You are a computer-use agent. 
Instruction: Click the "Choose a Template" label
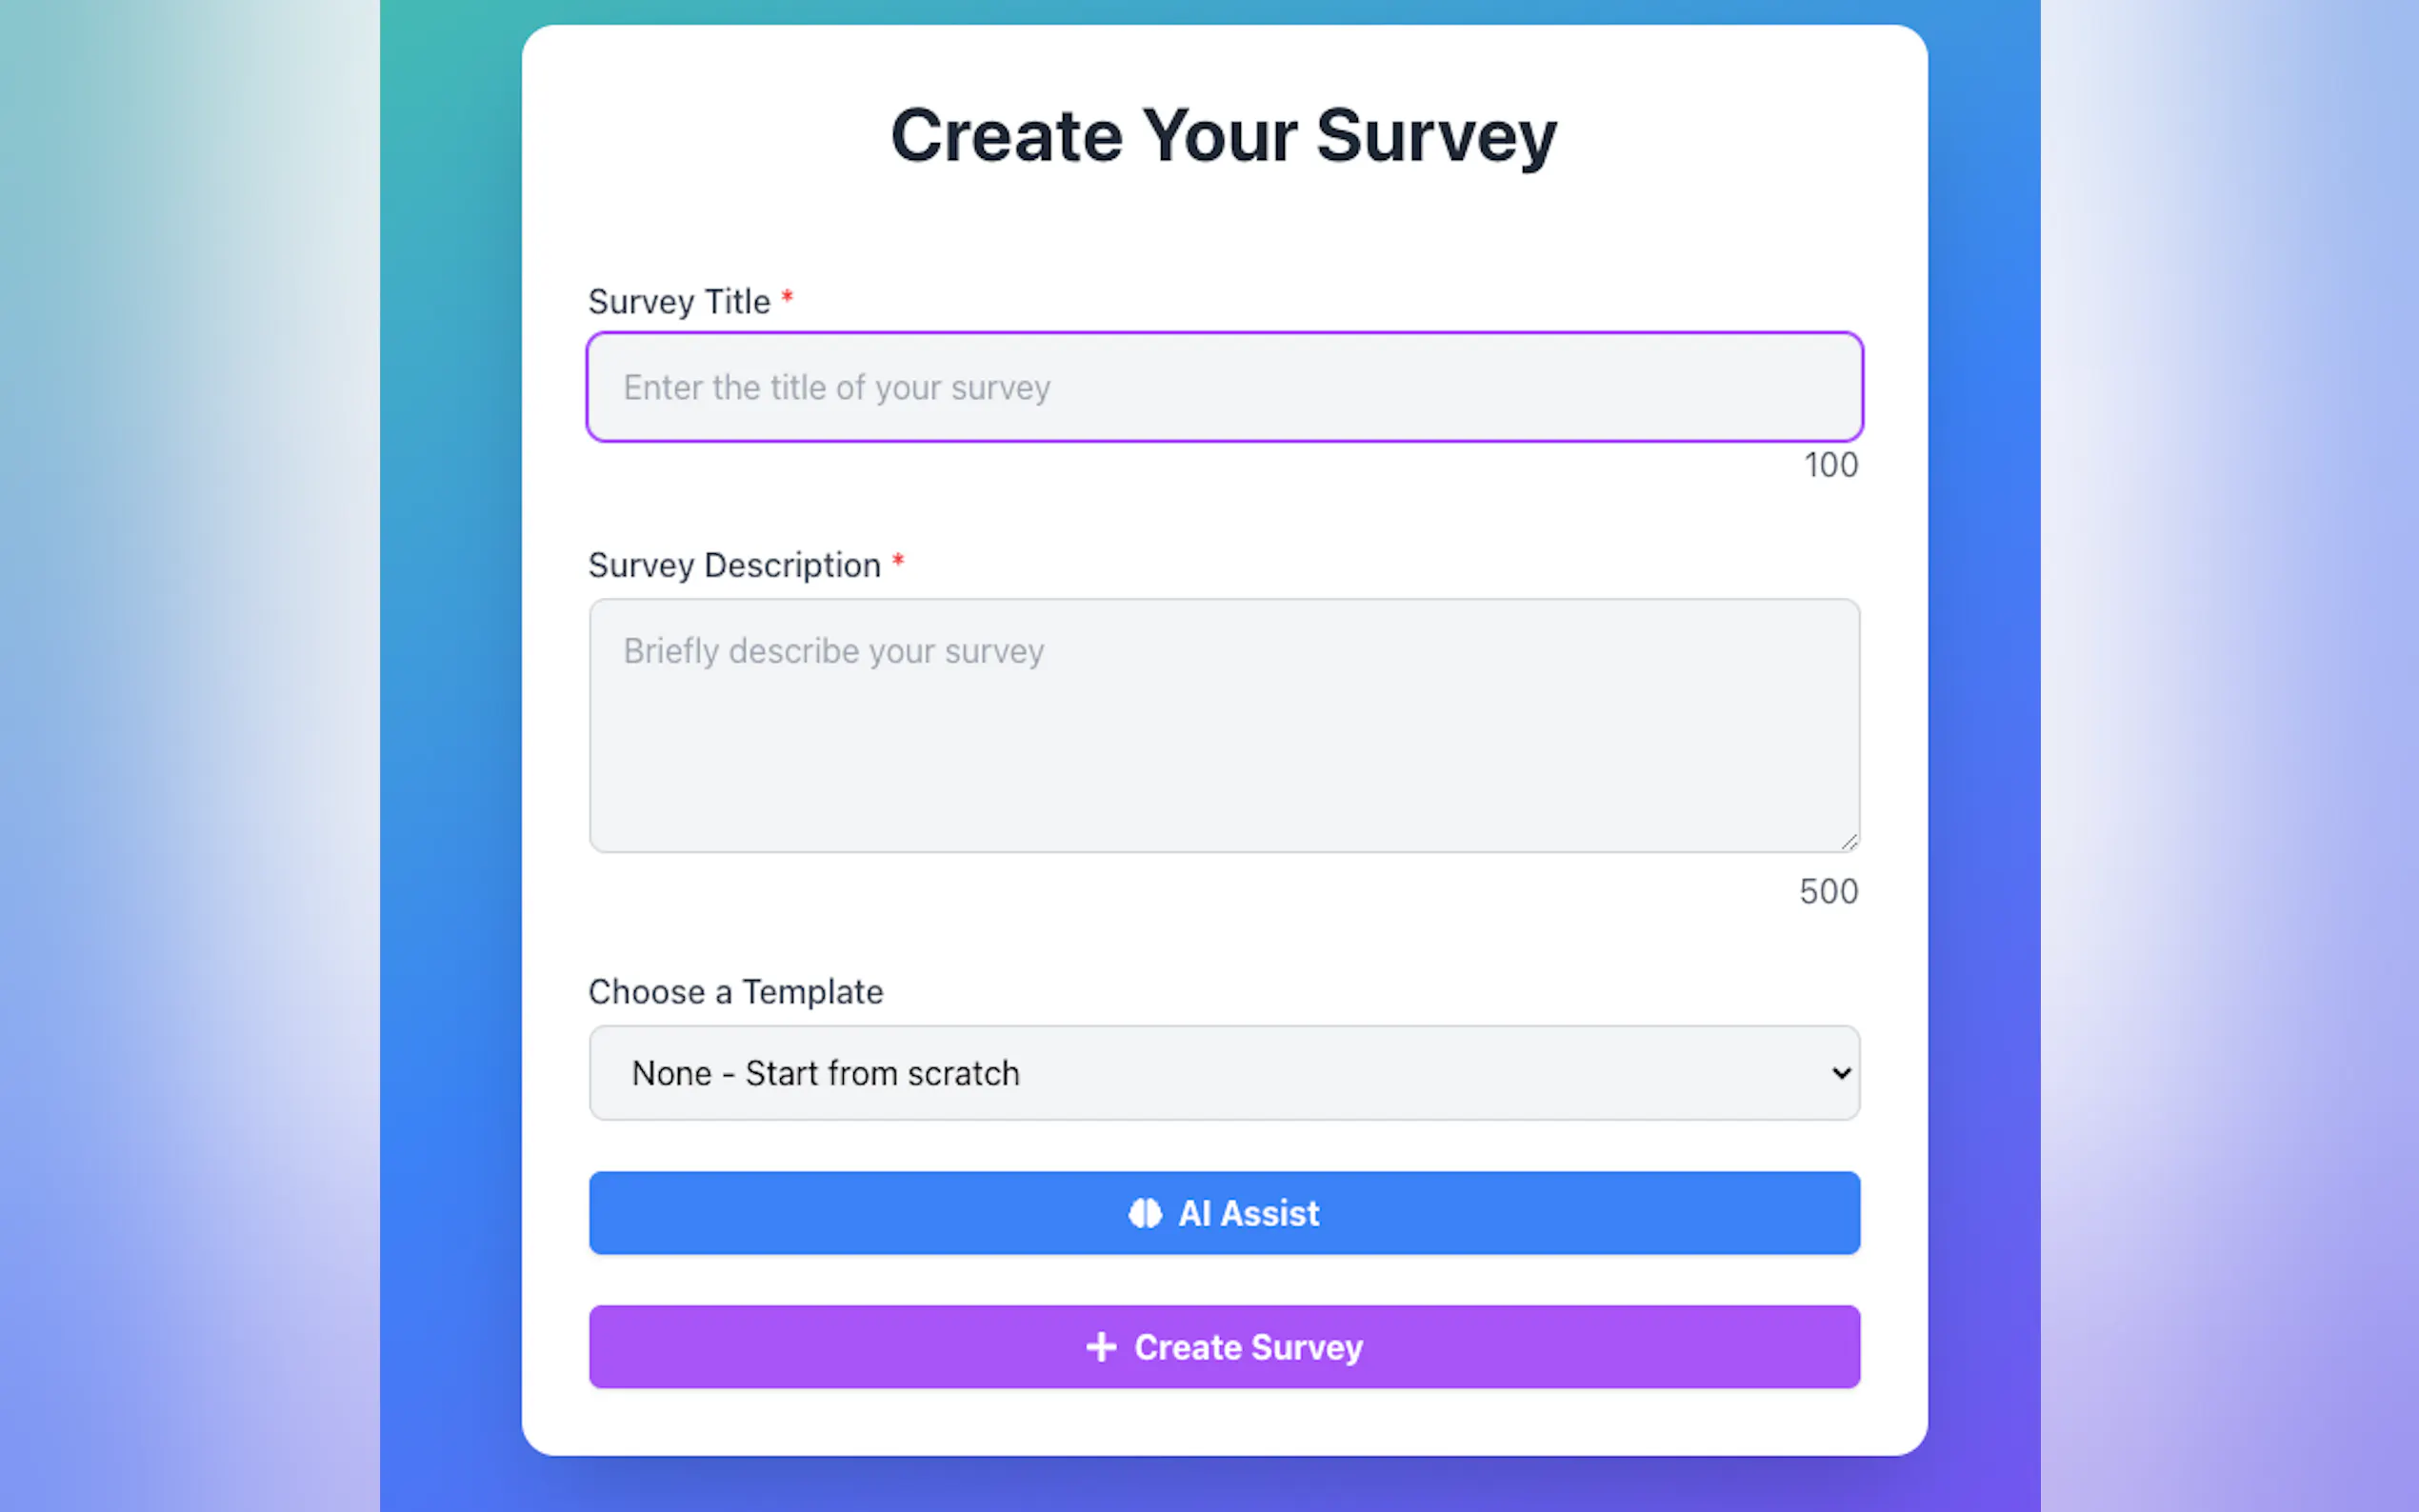735,992
